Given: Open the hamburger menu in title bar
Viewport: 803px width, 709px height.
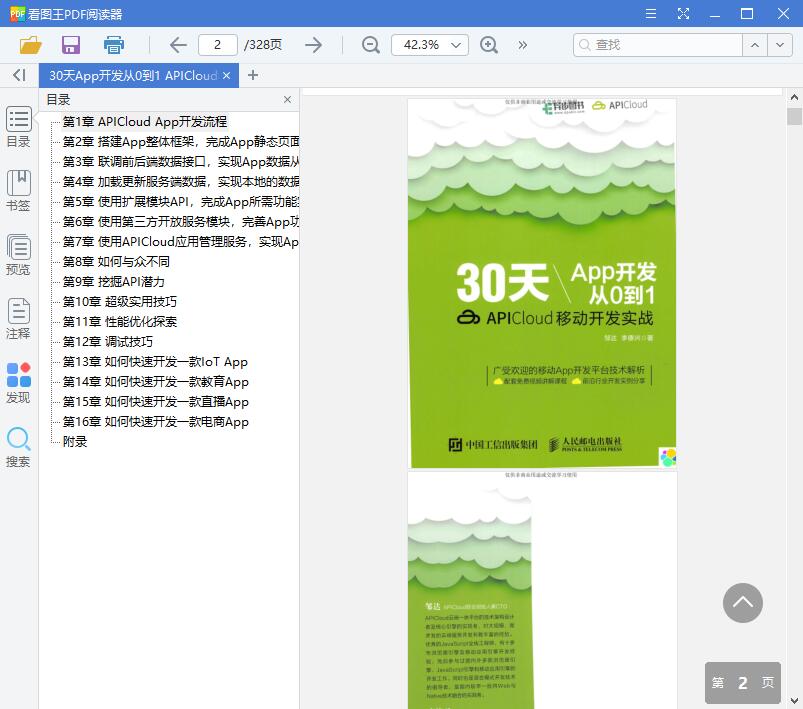Looking at the screenshot, I should tap(651, 13).
